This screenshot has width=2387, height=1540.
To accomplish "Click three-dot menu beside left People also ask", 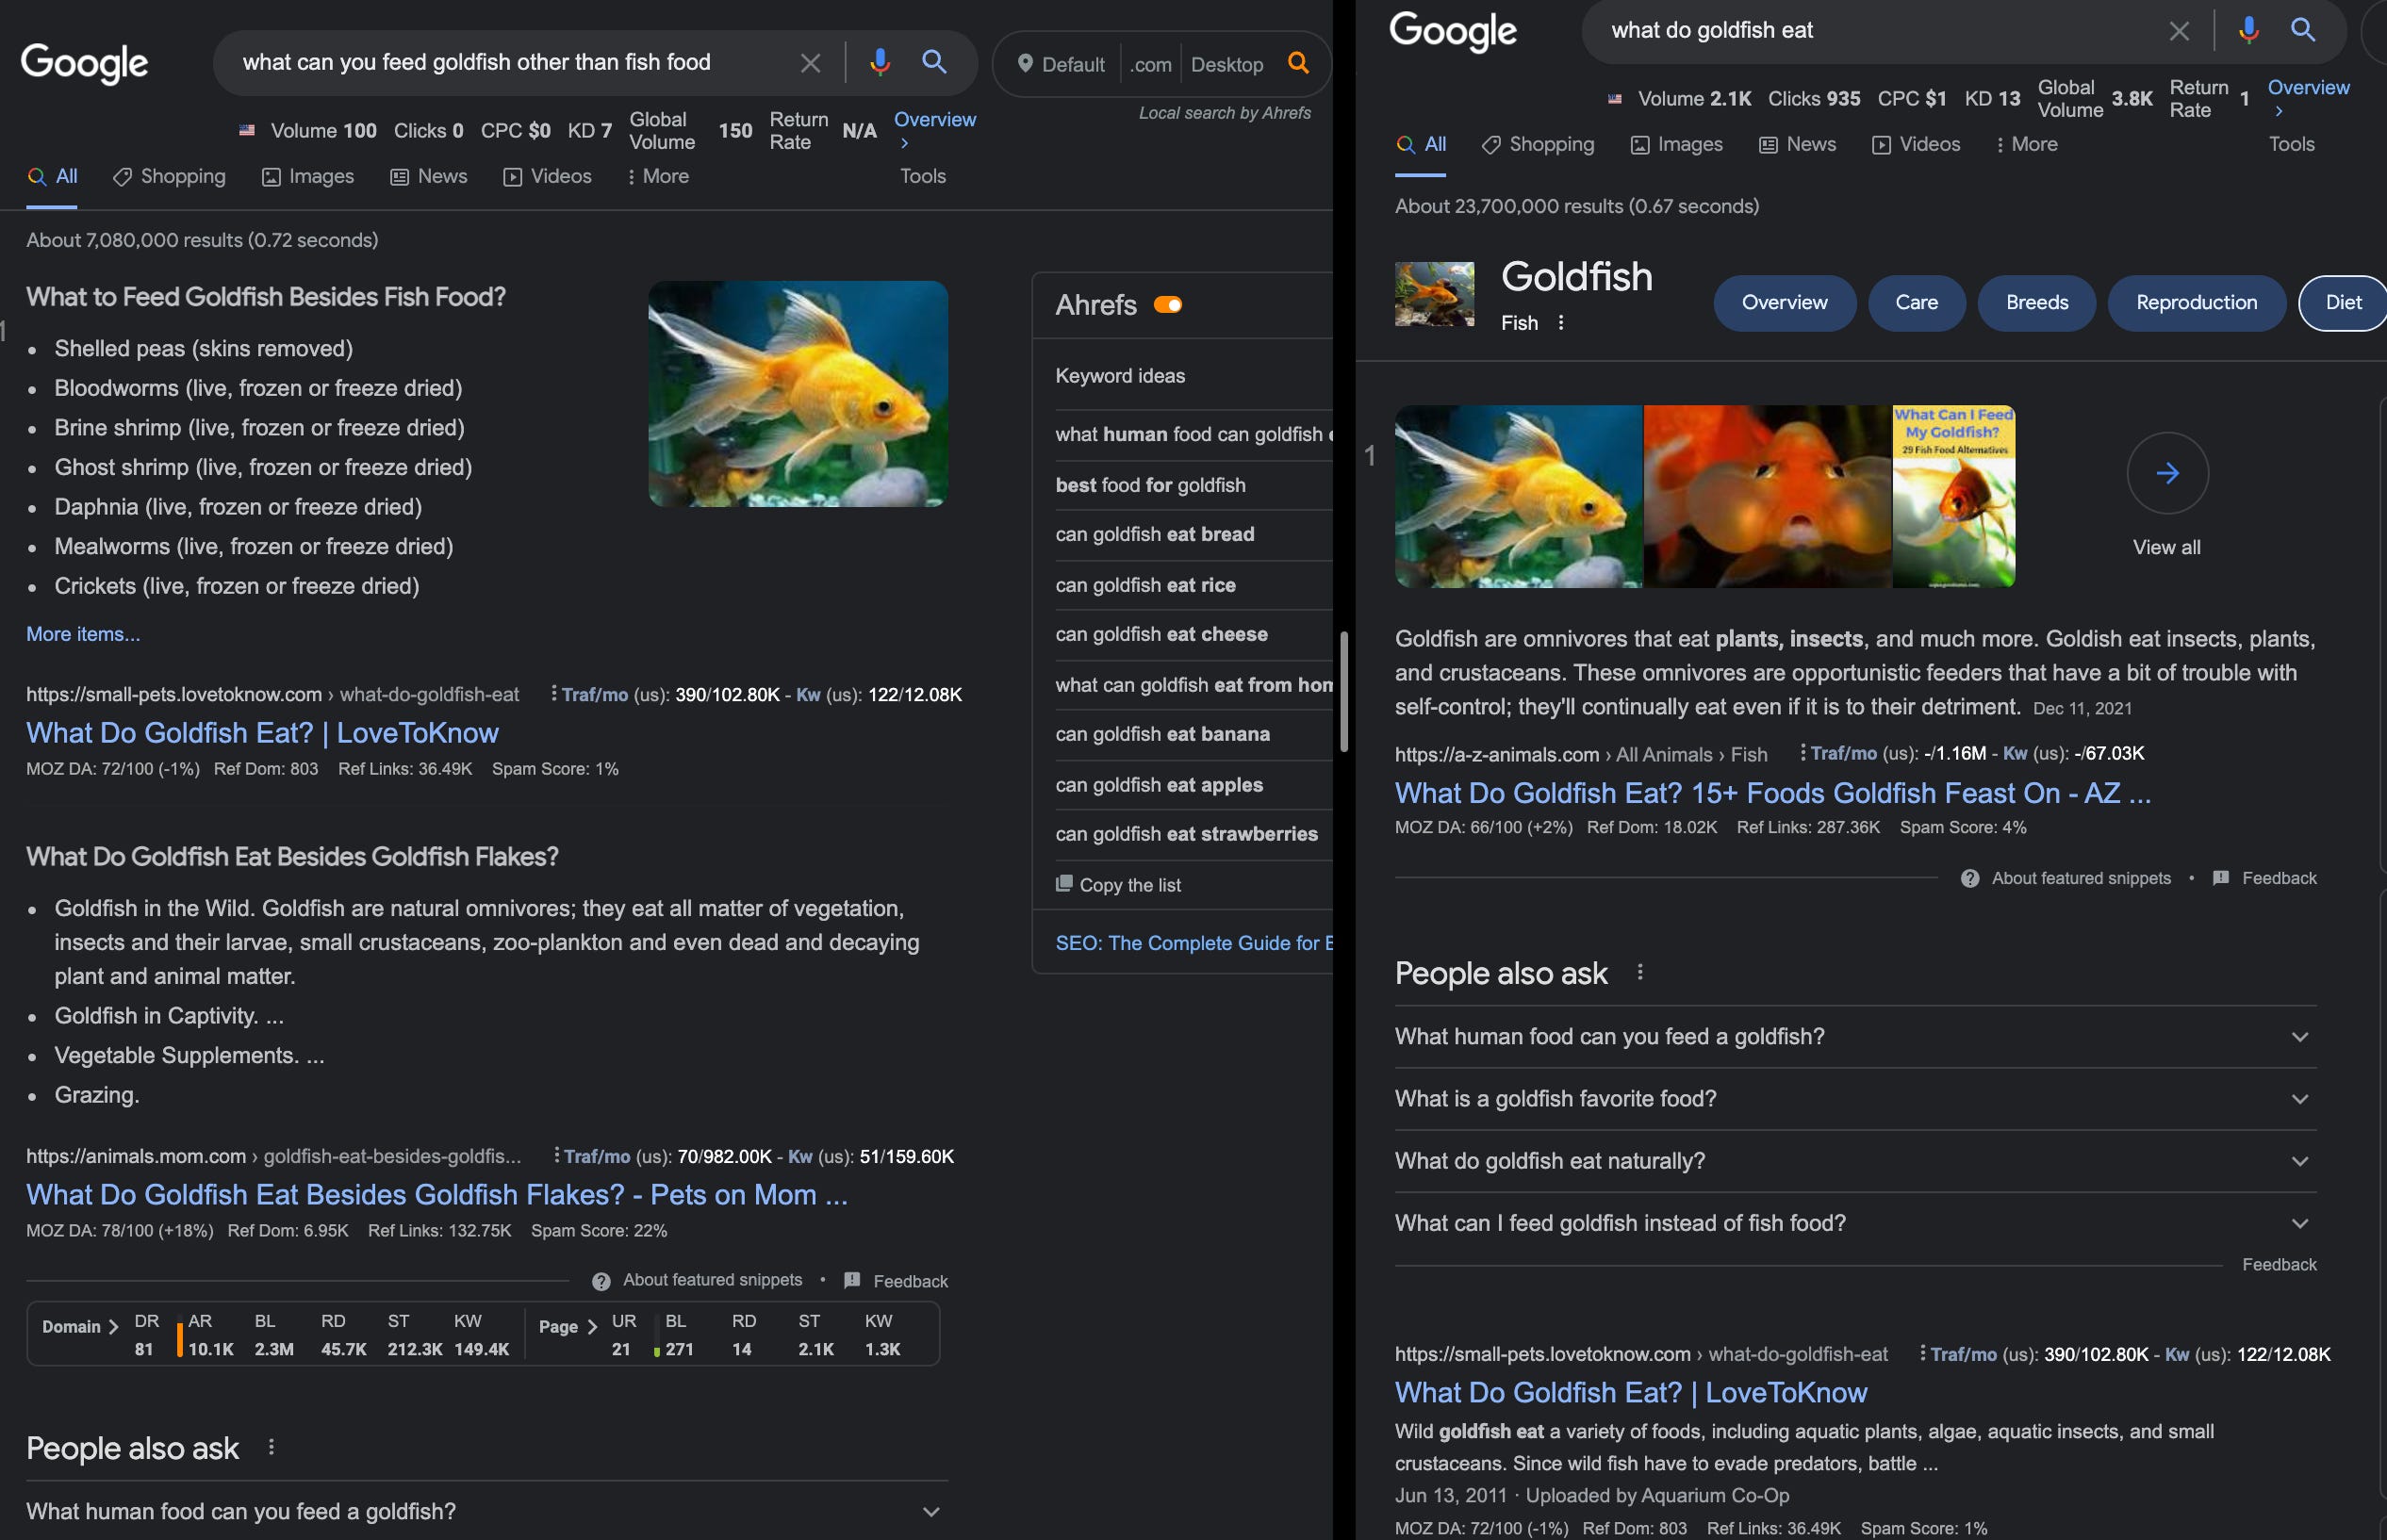I will click(x=271, y=1447).
